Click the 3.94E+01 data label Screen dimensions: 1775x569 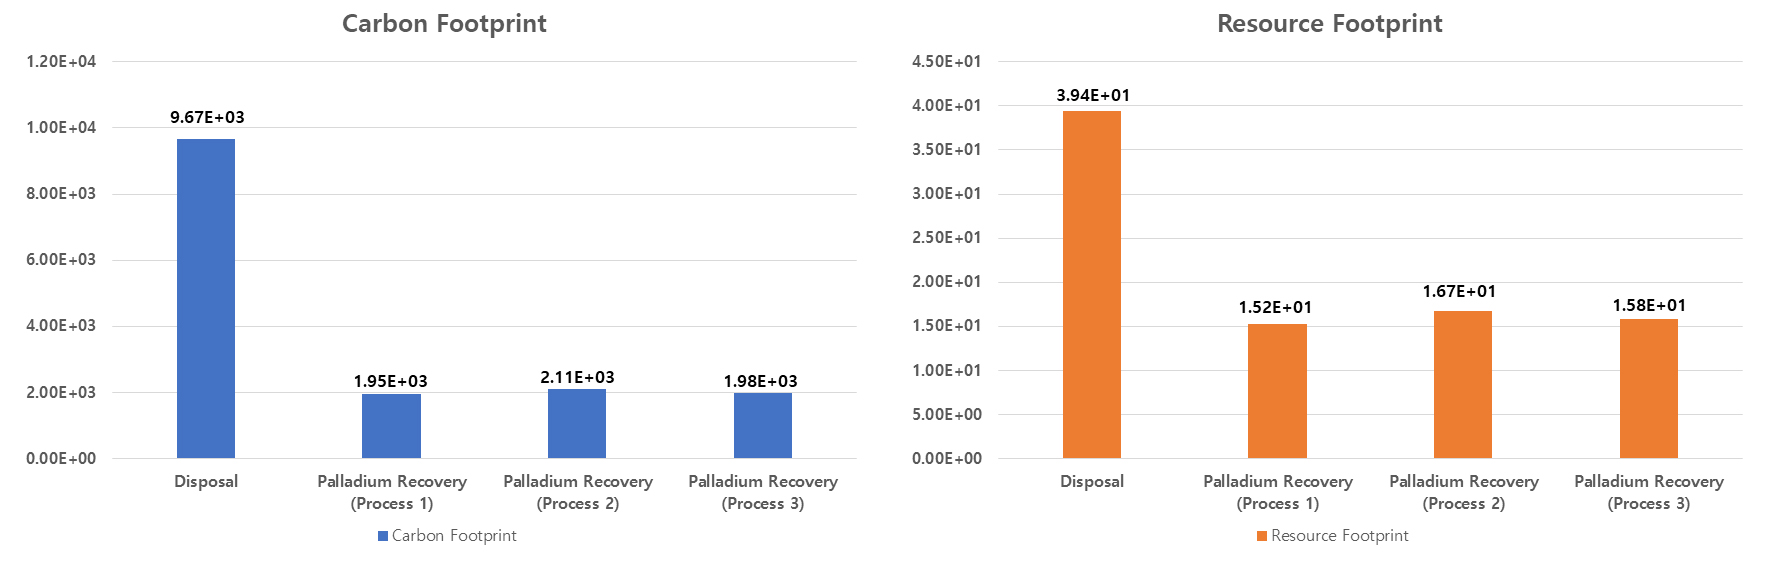tap(1093, 95)
